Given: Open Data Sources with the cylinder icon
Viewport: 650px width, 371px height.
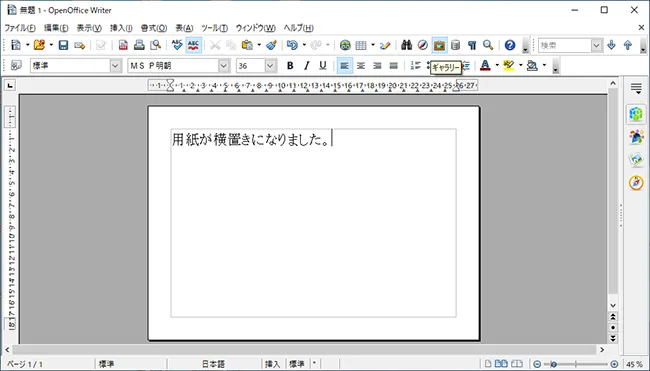Looking at the screenshot, I should [456, 45].
